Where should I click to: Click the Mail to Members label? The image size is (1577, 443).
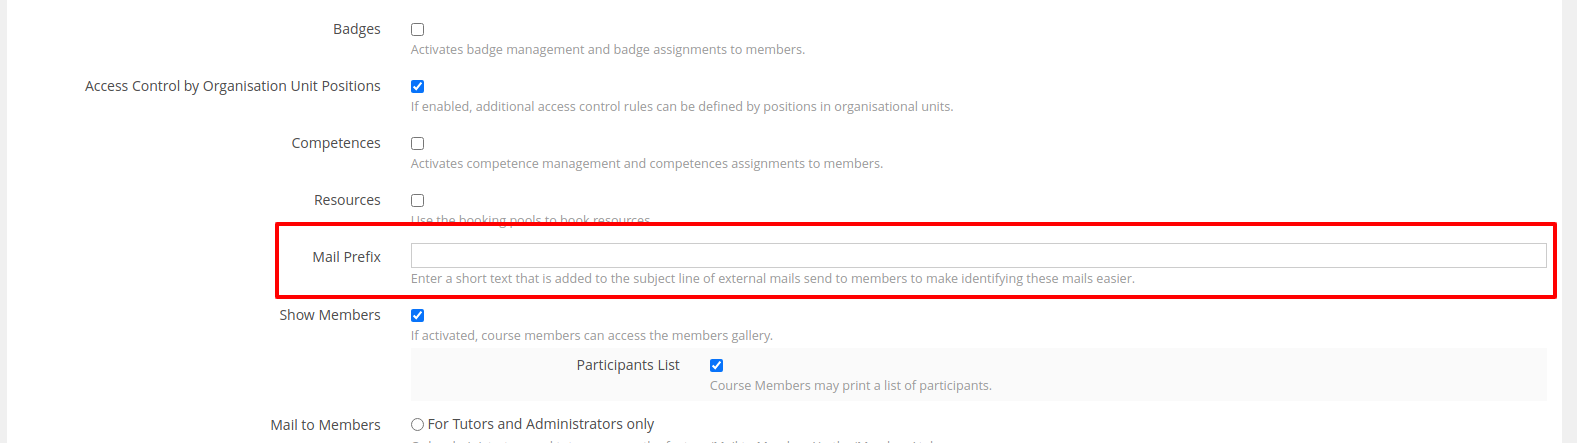[x=325, y=425]
